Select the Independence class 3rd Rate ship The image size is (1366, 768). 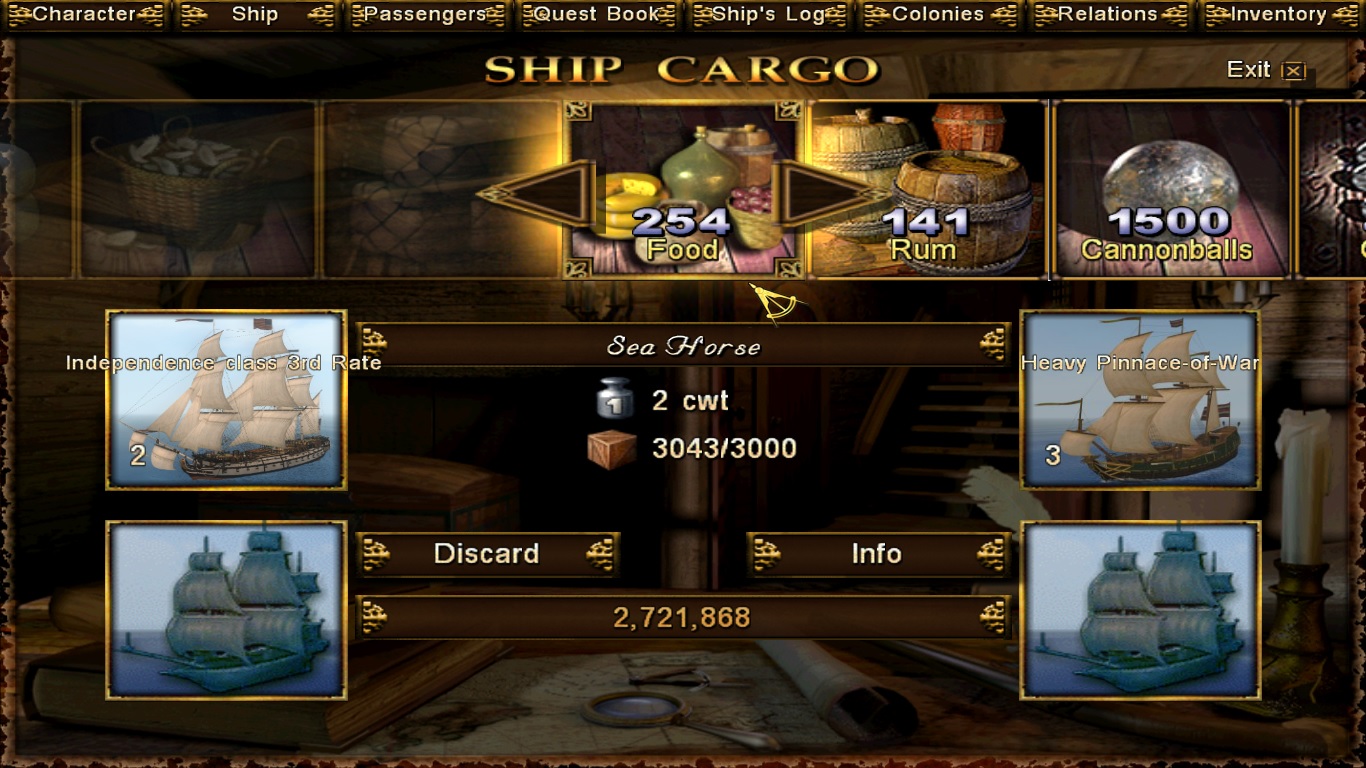226,400
